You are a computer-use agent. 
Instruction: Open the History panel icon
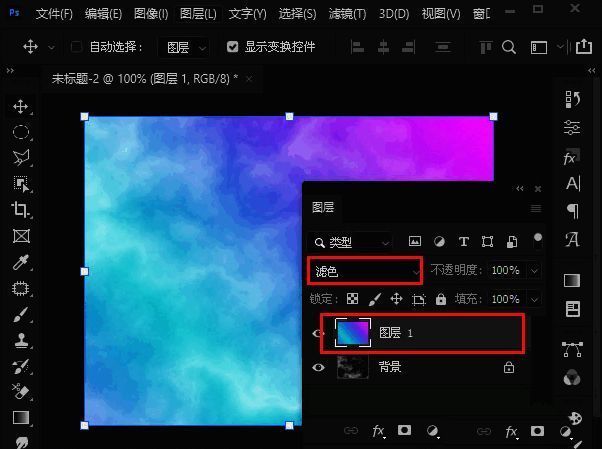572,99
